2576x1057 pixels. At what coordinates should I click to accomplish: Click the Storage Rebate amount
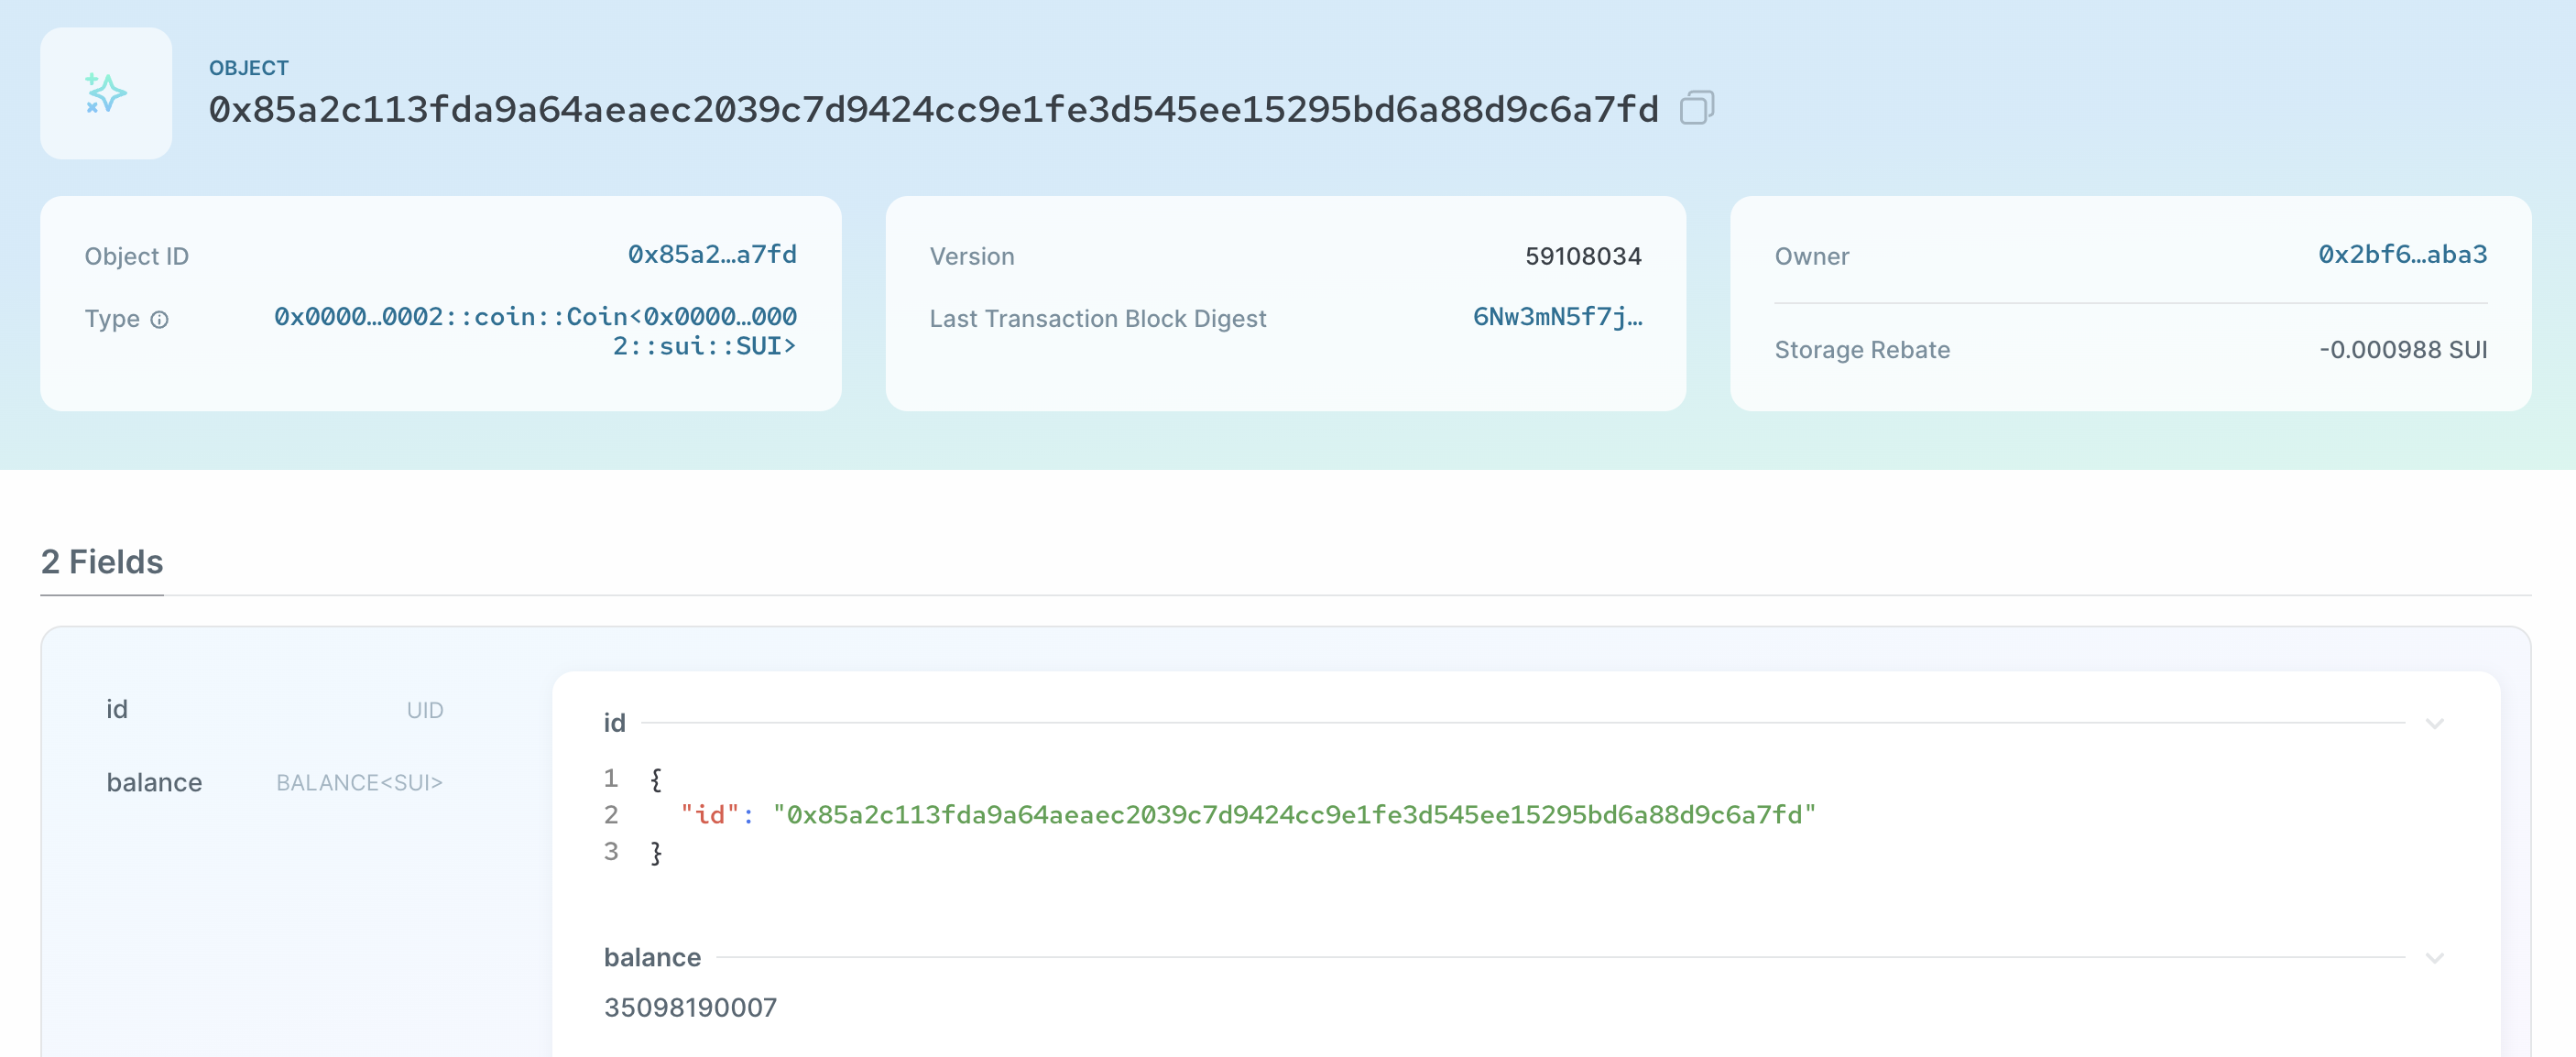(x=2402, y=350)
